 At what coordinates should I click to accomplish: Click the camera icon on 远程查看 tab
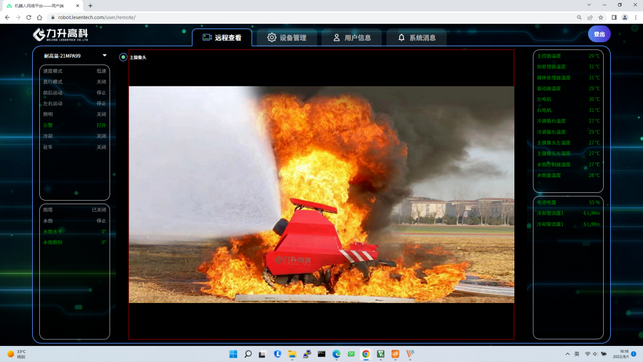coord(207,37)
